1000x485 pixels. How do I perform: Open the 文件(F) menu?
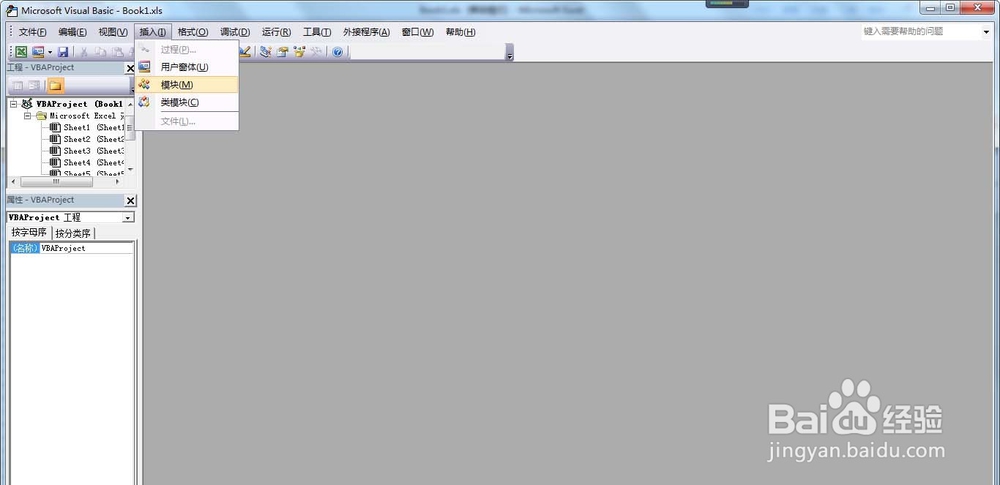(33, 33)
